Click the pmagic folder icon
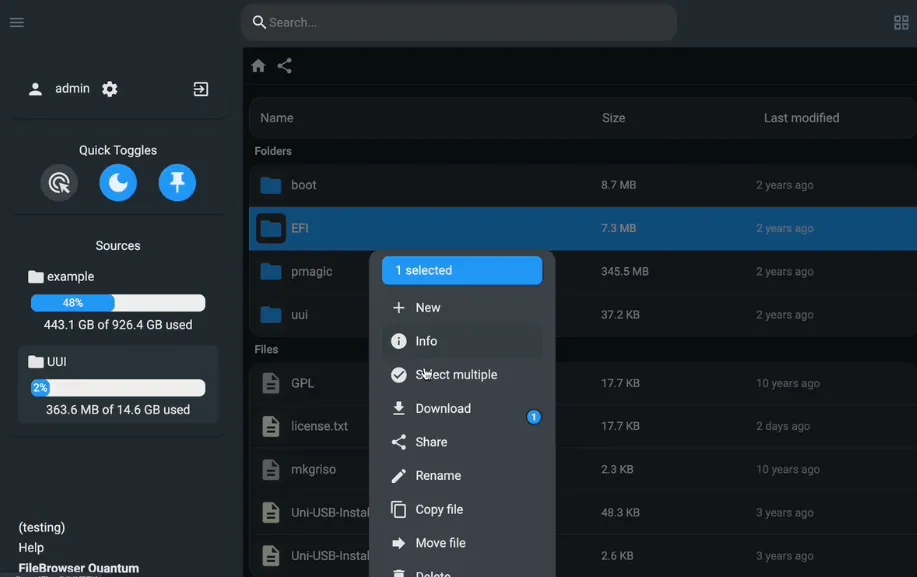 (x=271, y=271)
